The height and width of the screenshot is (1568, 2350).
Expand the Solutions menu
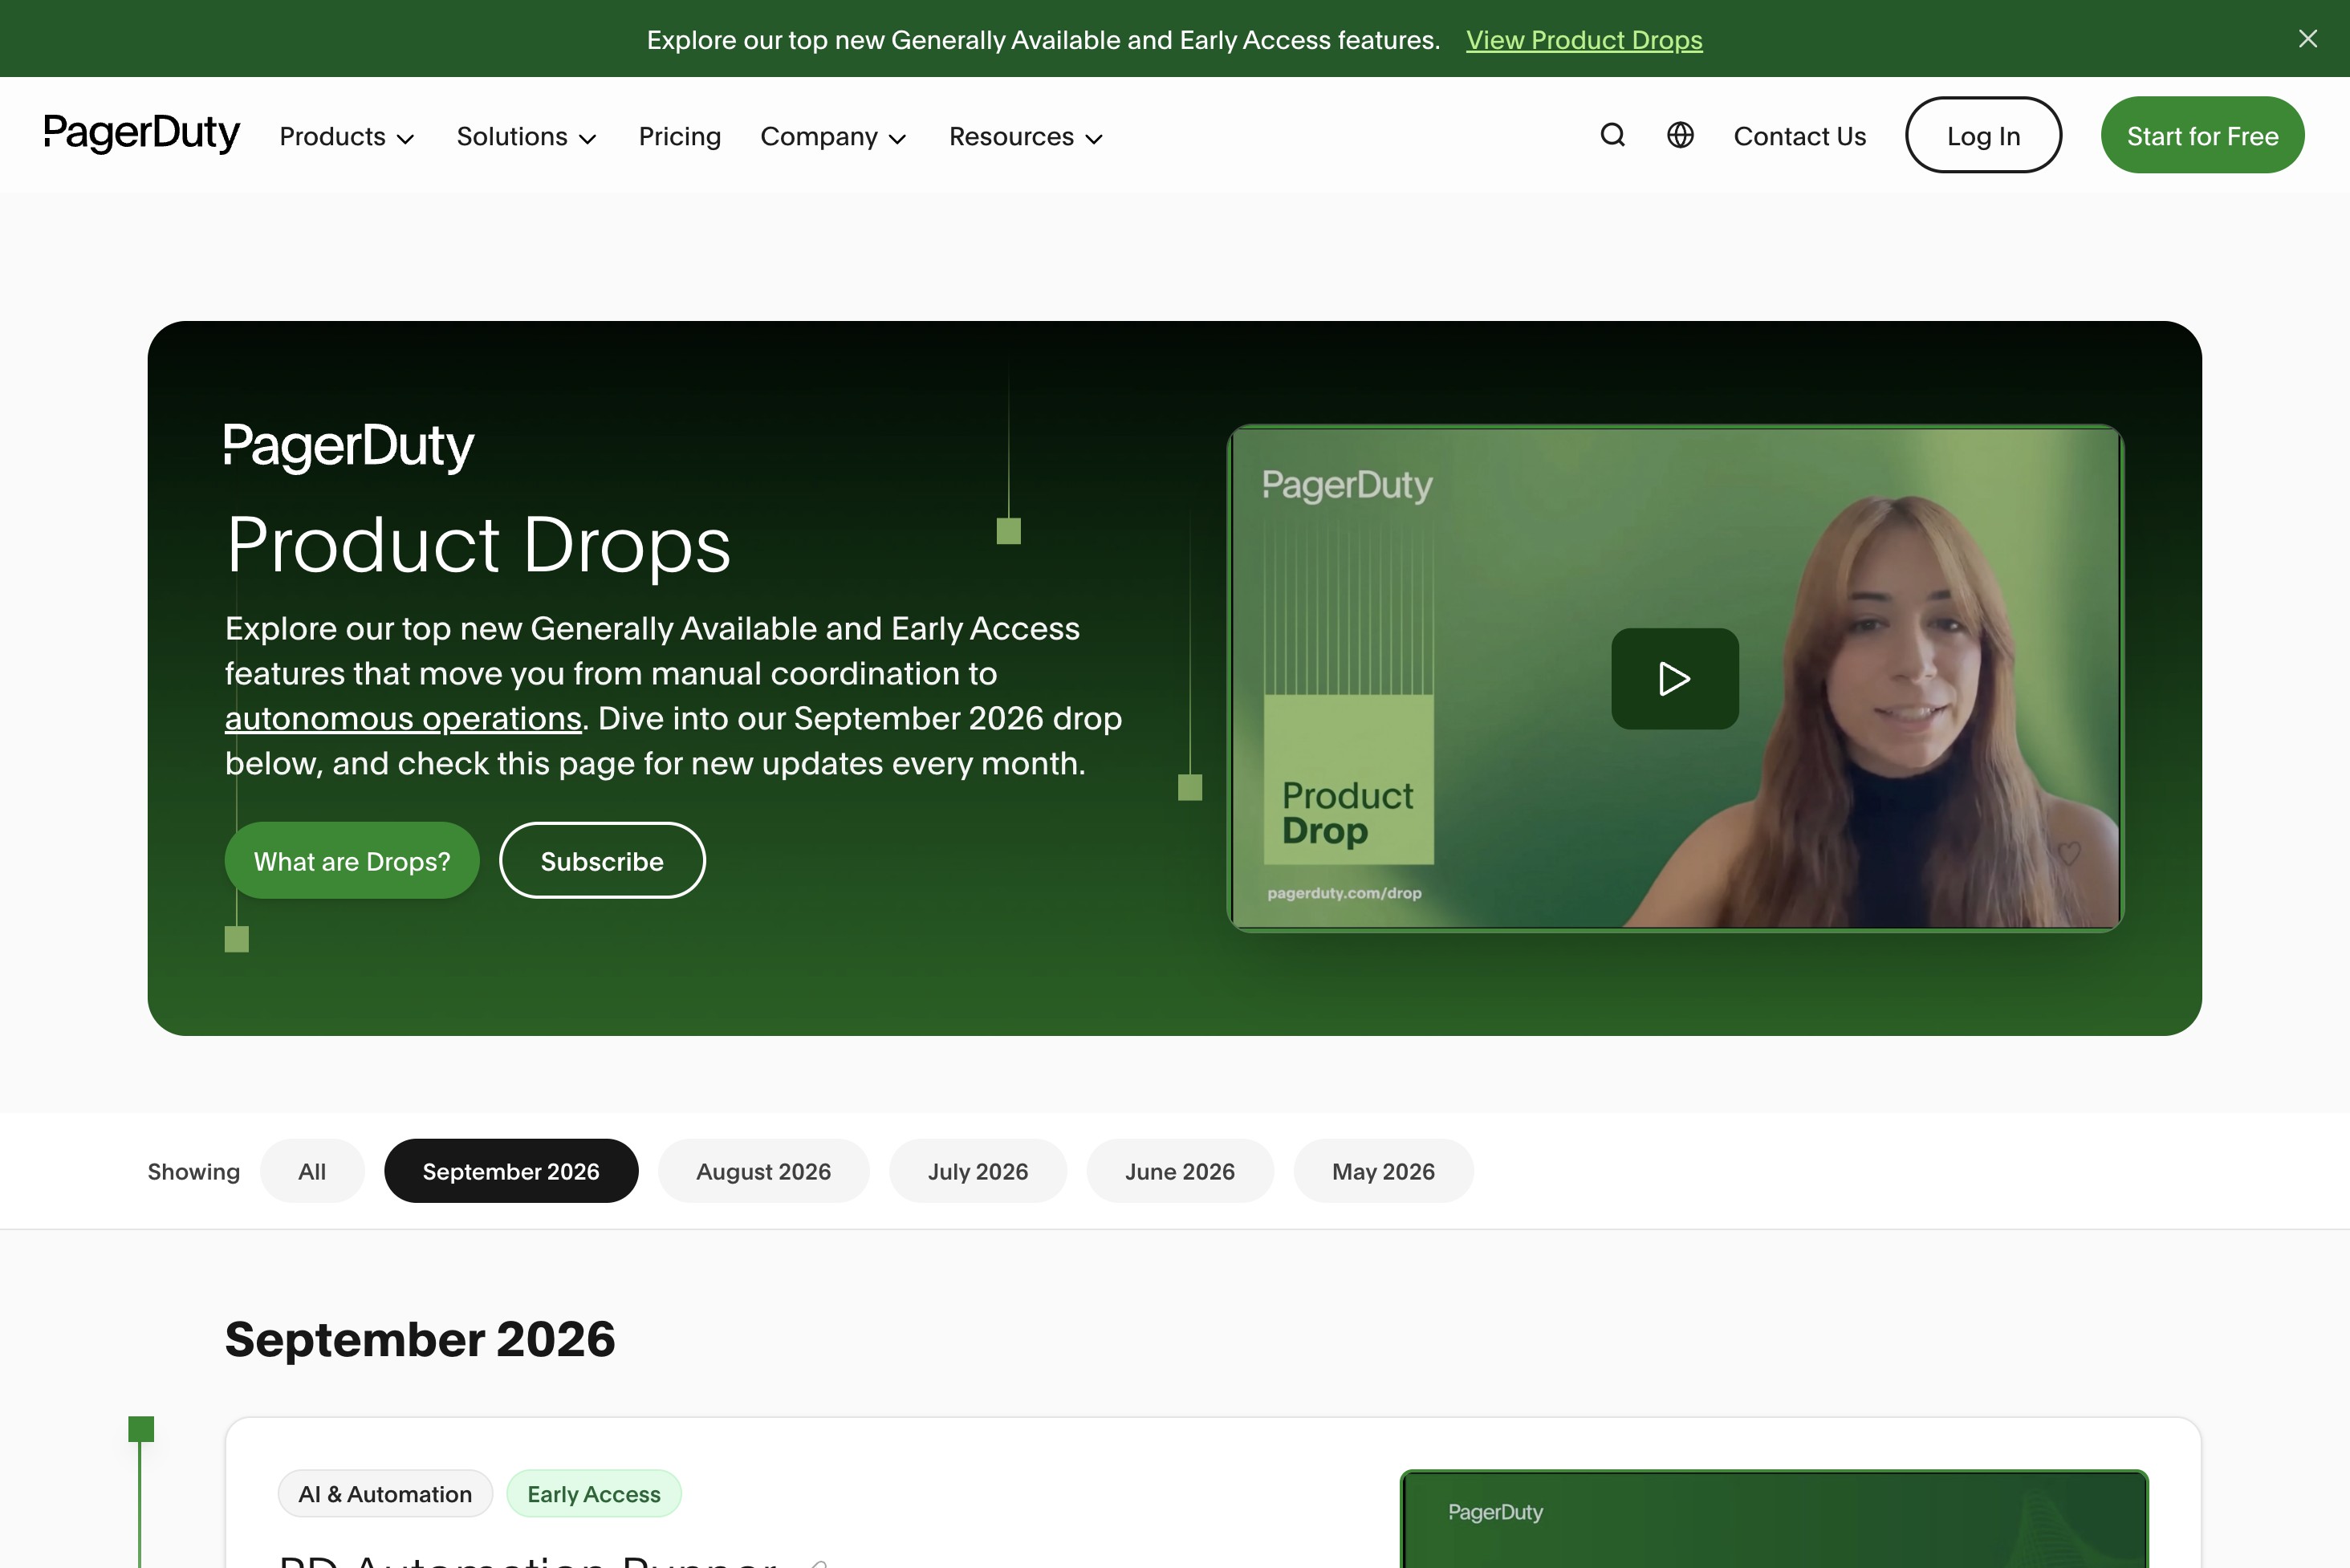pos(526,136)
